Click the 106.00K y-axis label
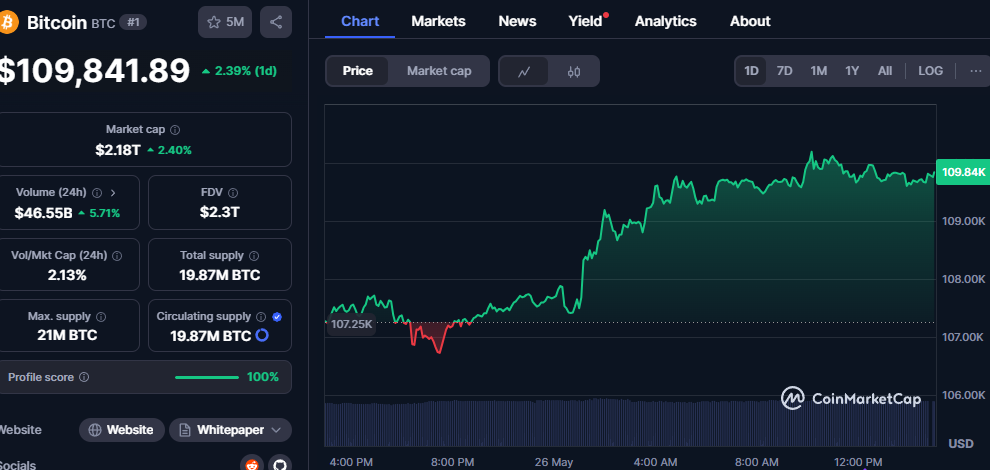This screenshot has height=470, width=990. [x=963, y=395]
